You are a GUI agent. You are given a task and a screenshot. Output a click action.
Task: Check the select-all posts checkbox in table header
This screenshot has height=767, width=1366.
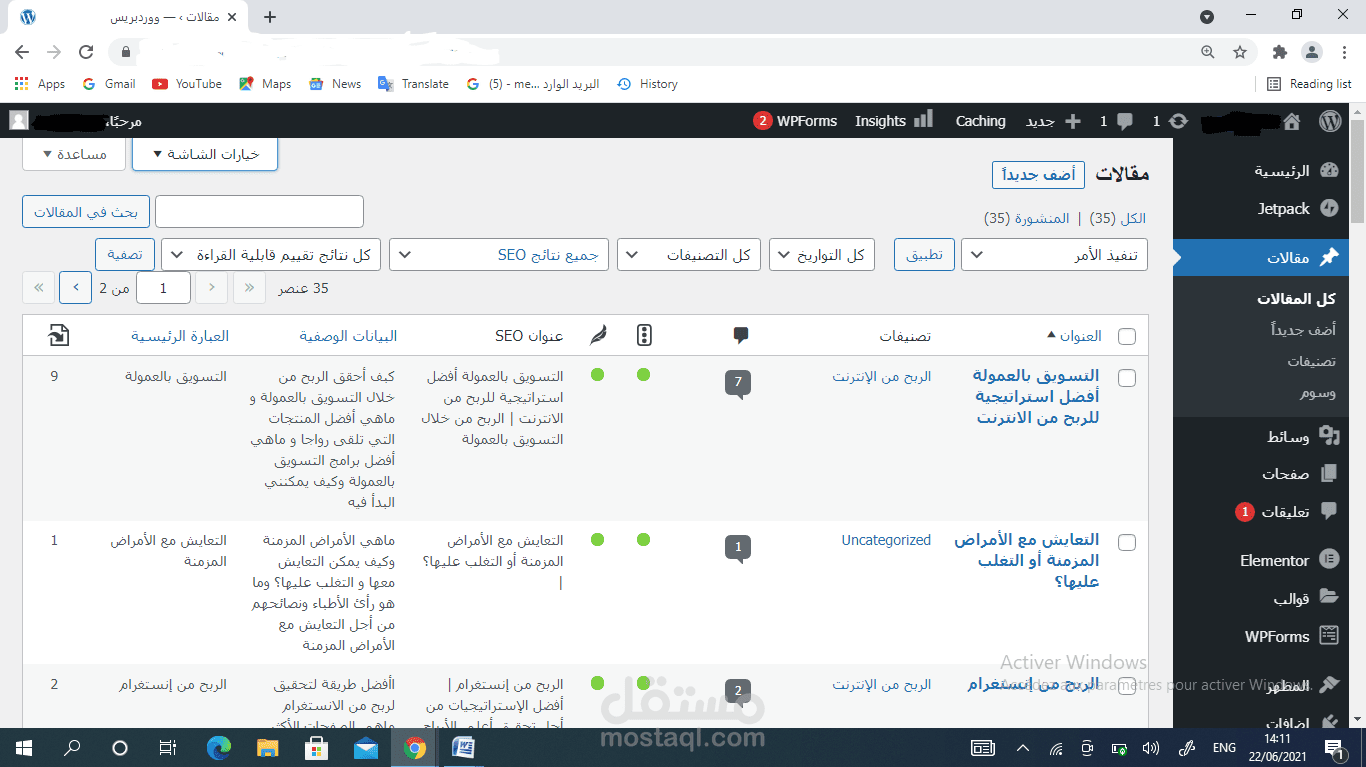pos(1127,337)
